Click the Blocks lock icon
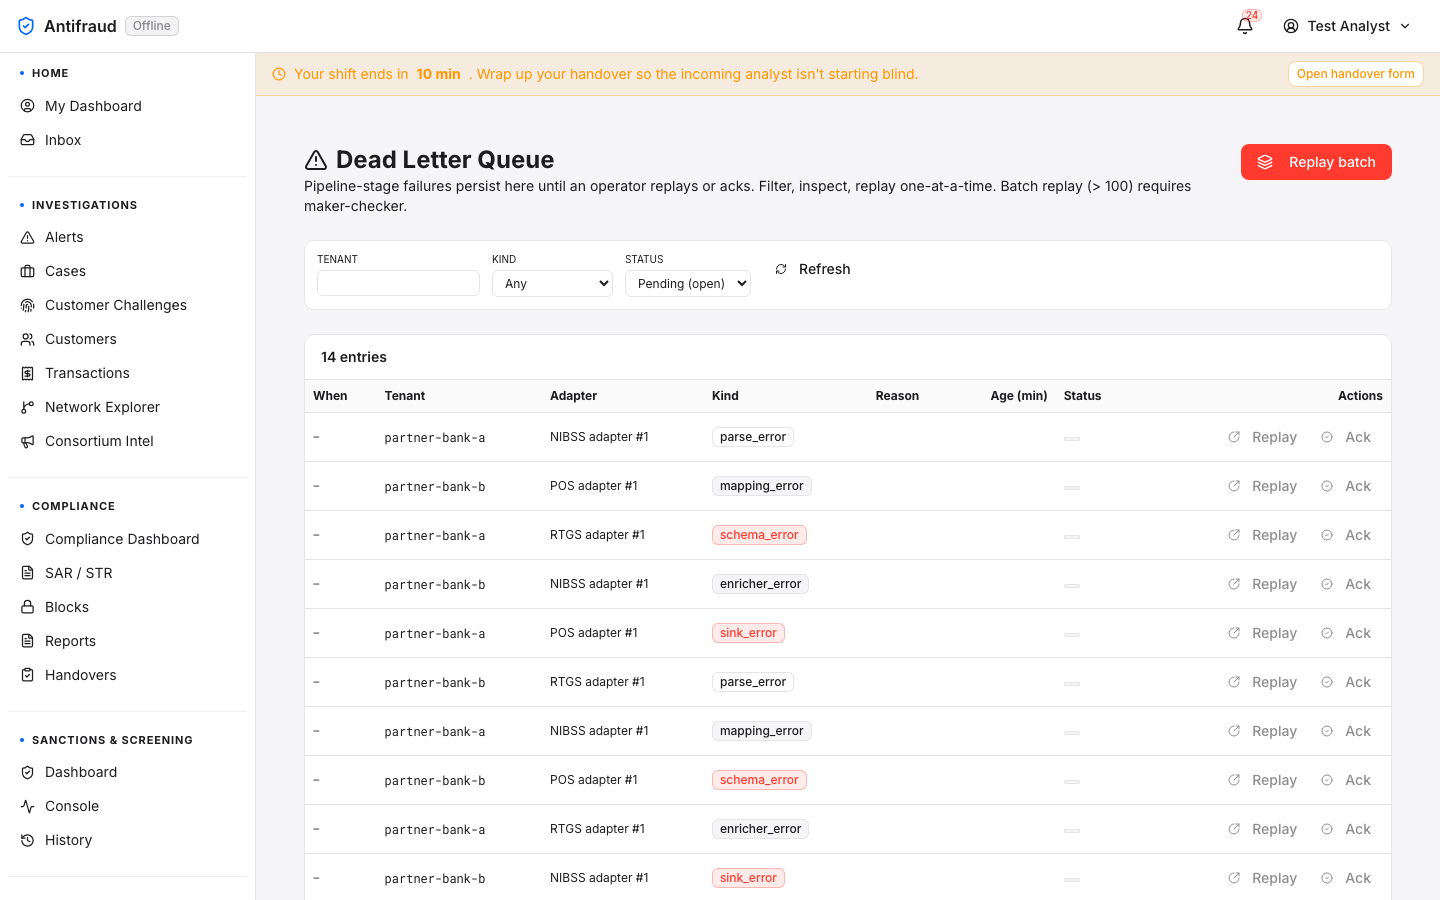 click(28, 607)
